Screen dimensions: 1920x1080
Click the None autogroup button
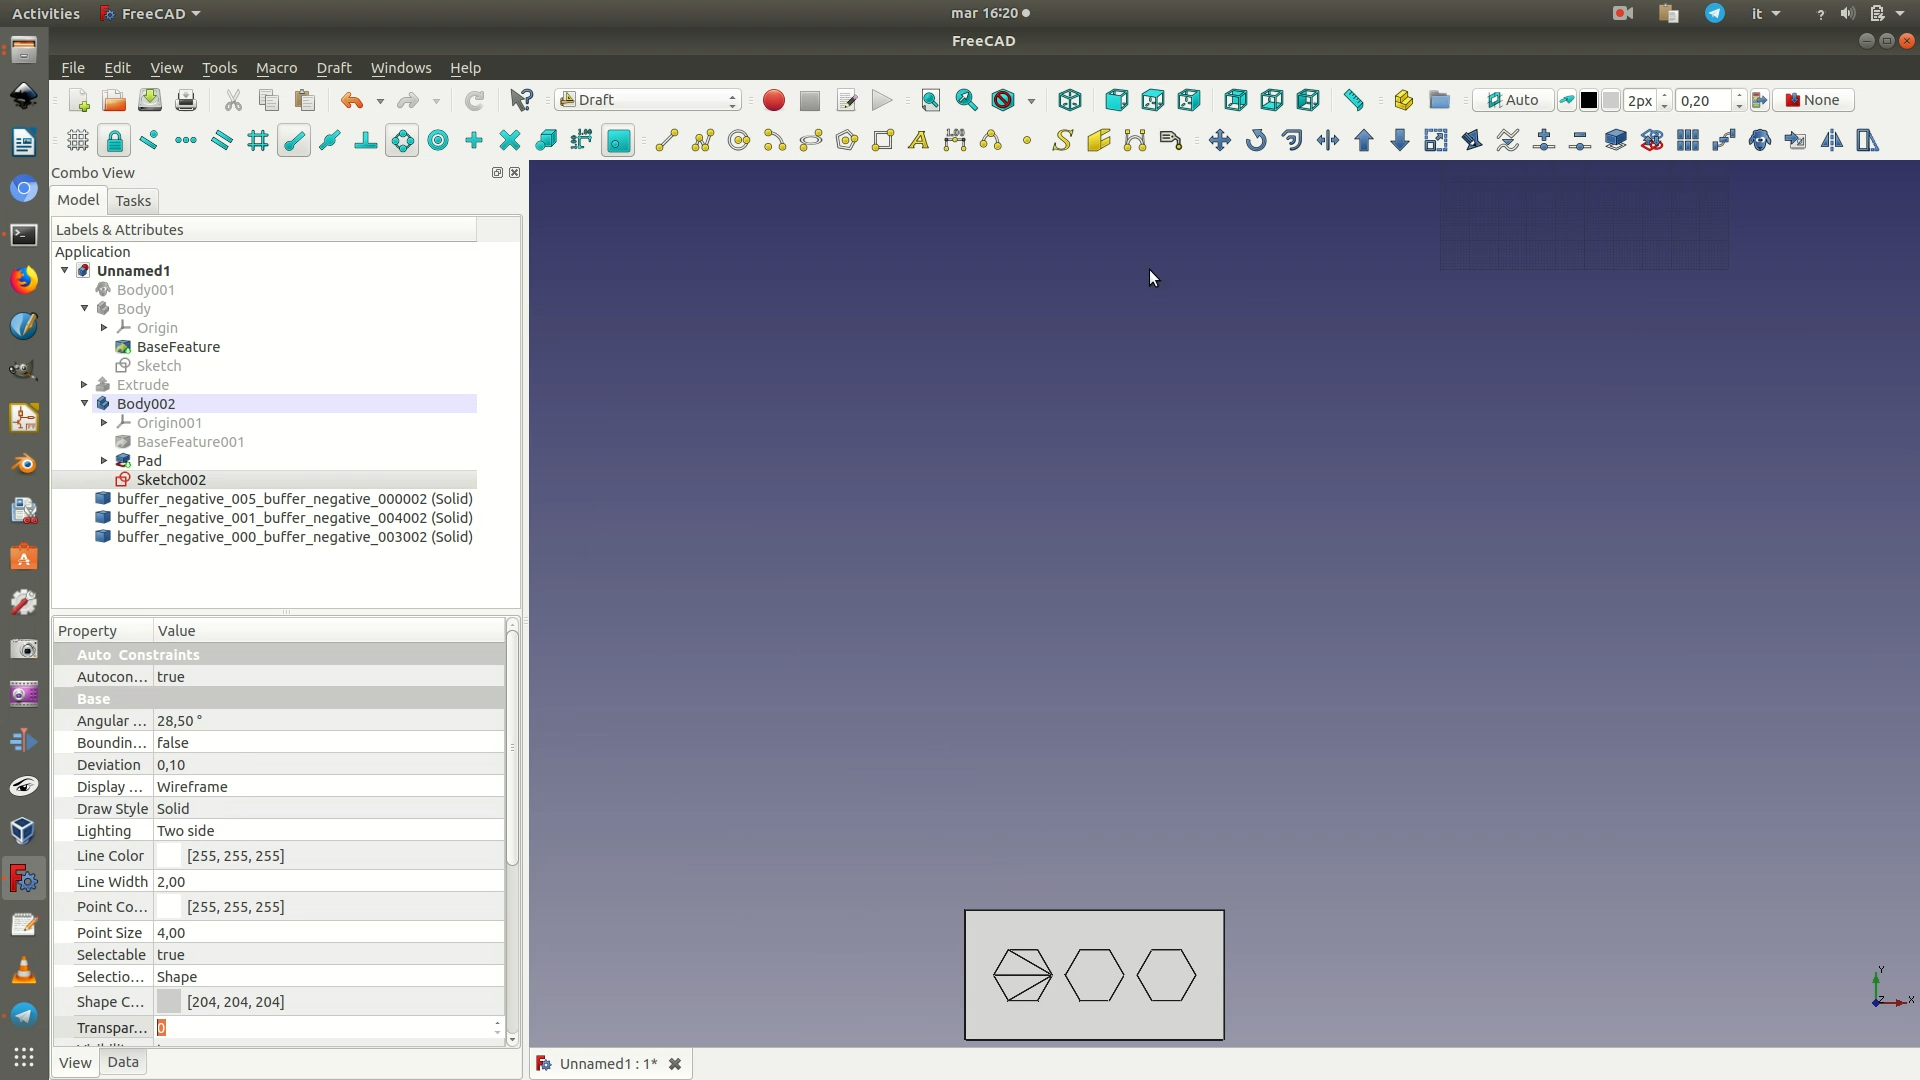coord(1813,100)
